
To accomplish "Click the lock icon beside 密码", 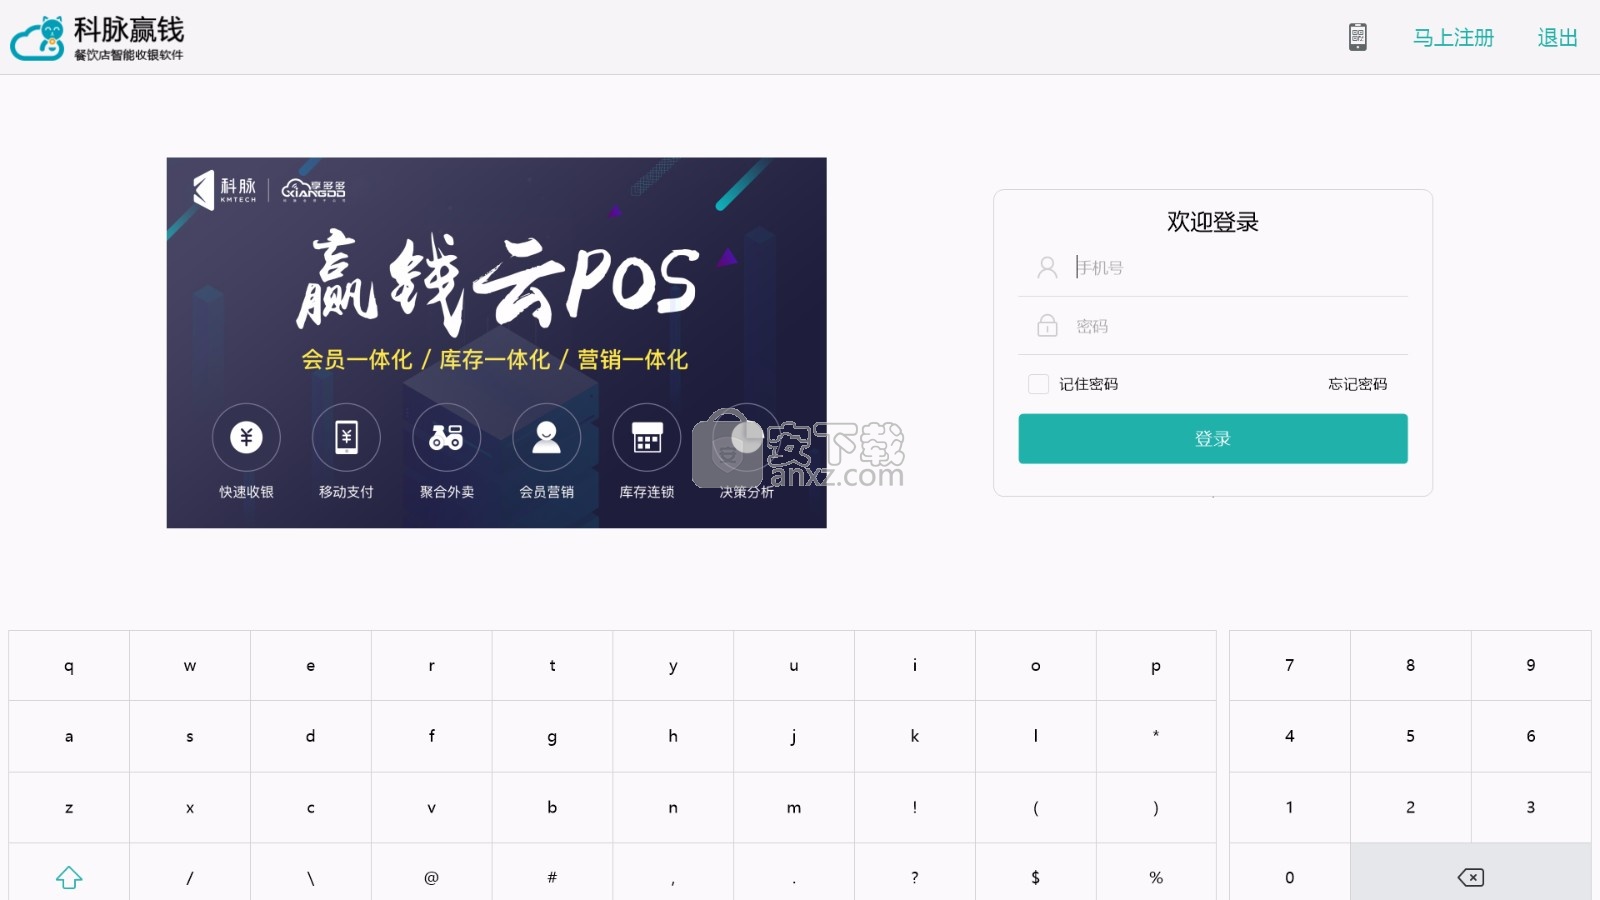I will tap(1047, 325).
